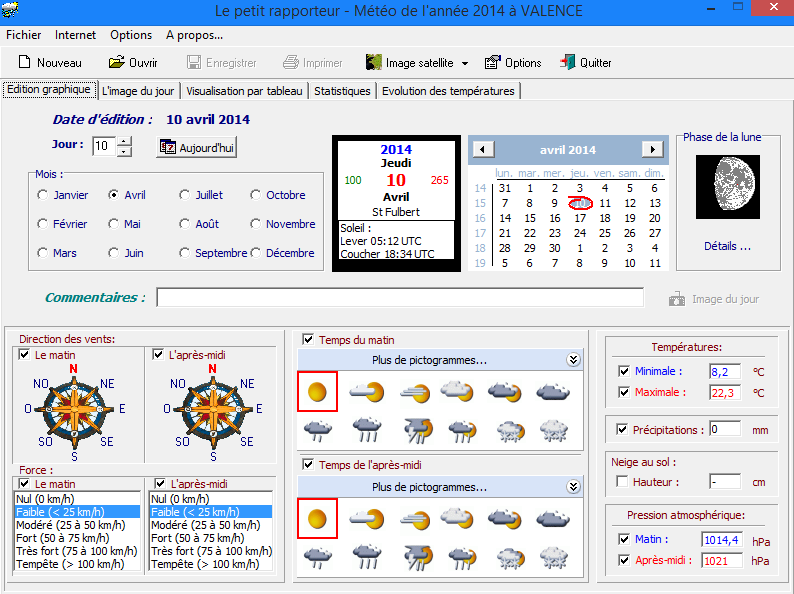The width and height of the screenshot is (794, 594).
Task: Click the moon phase image
Action: (728, 187)
